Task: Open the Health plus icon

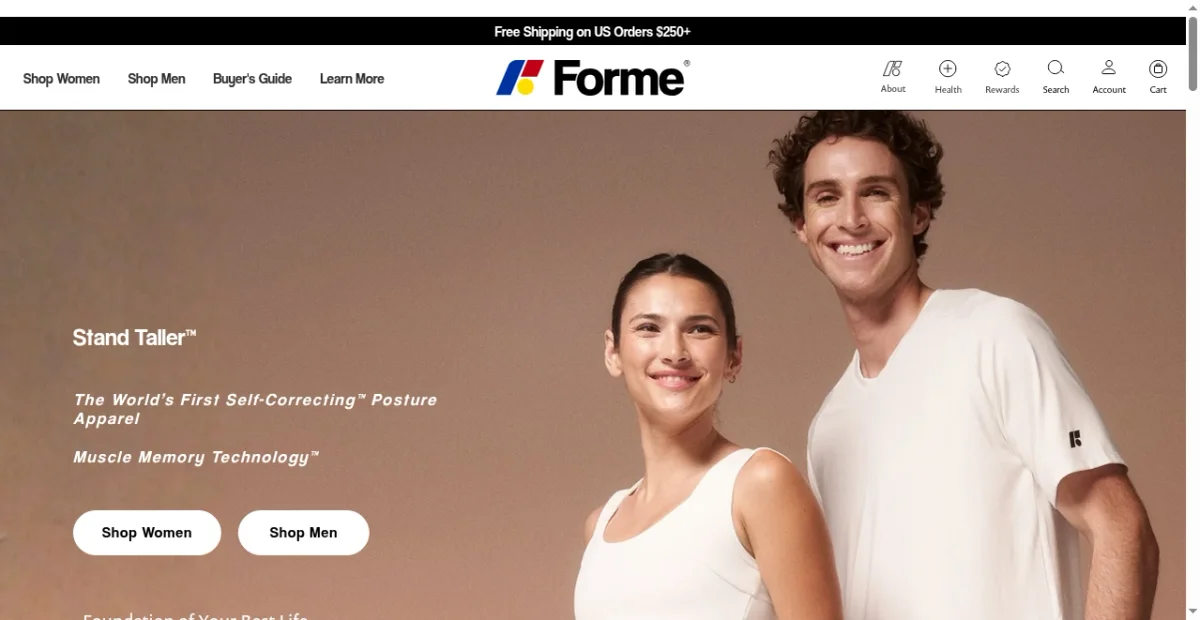Action: (948, 68)
